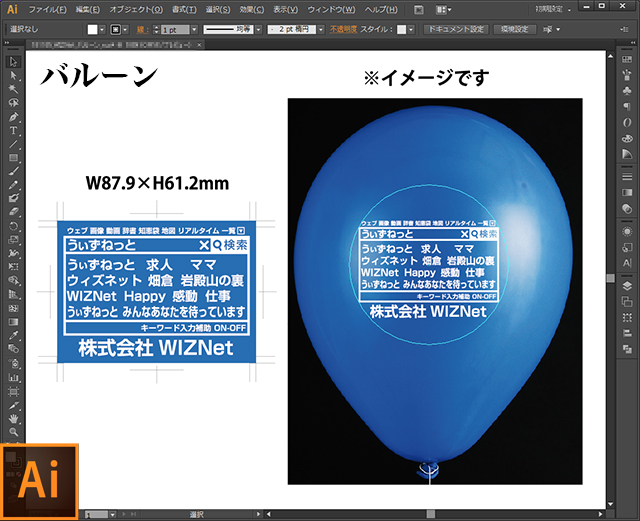
Task: Select the Column Graph tool
Action: [13, 377]
